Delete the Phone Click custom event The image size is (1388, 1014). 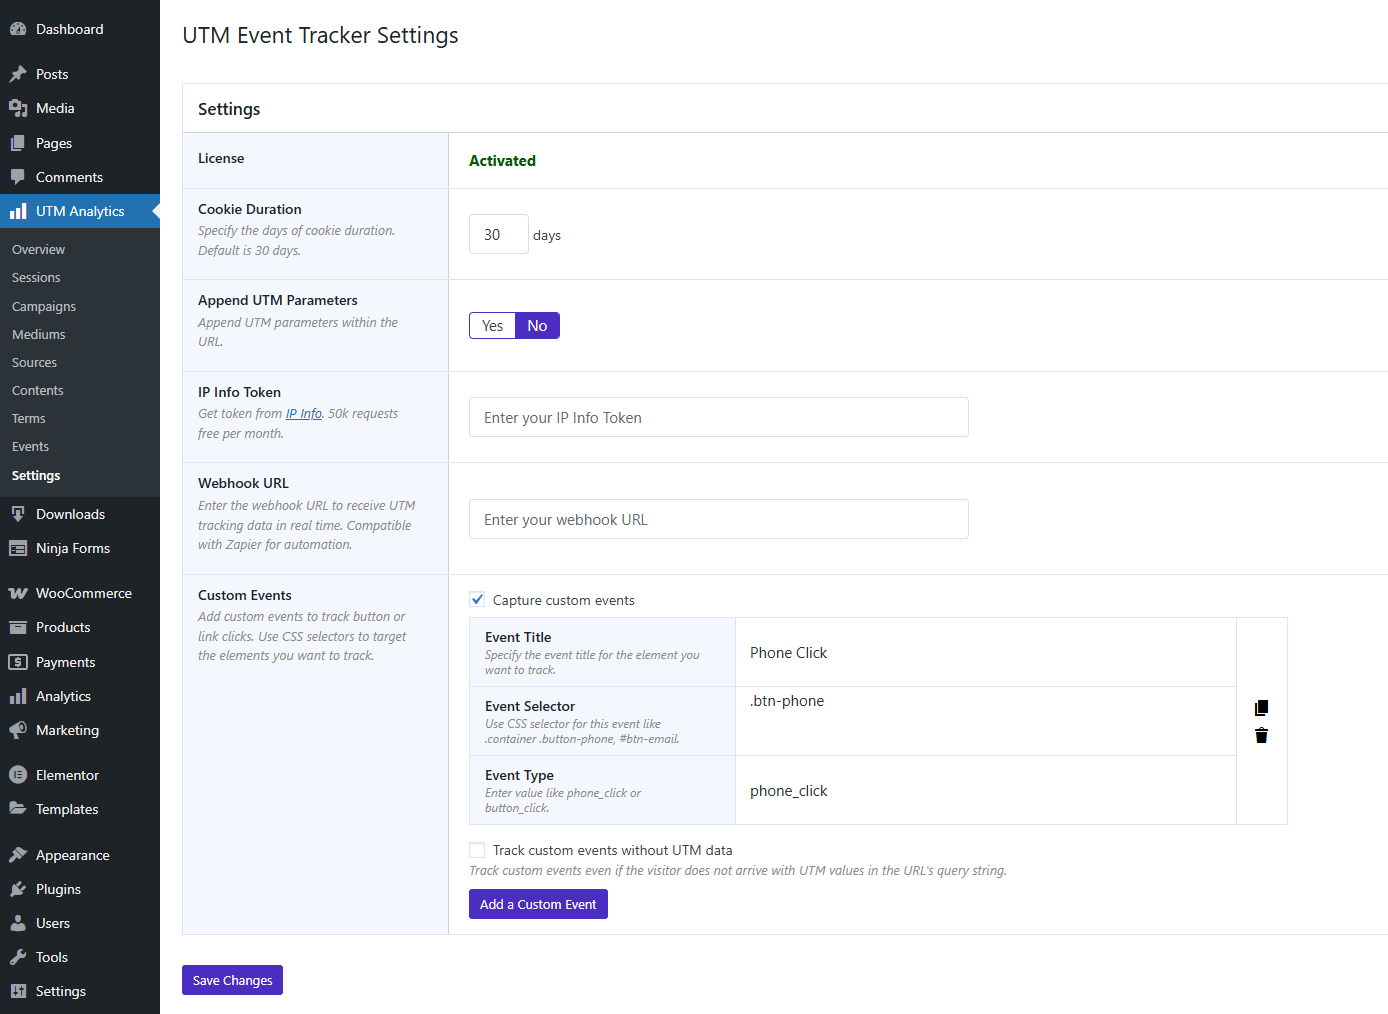1261,735
